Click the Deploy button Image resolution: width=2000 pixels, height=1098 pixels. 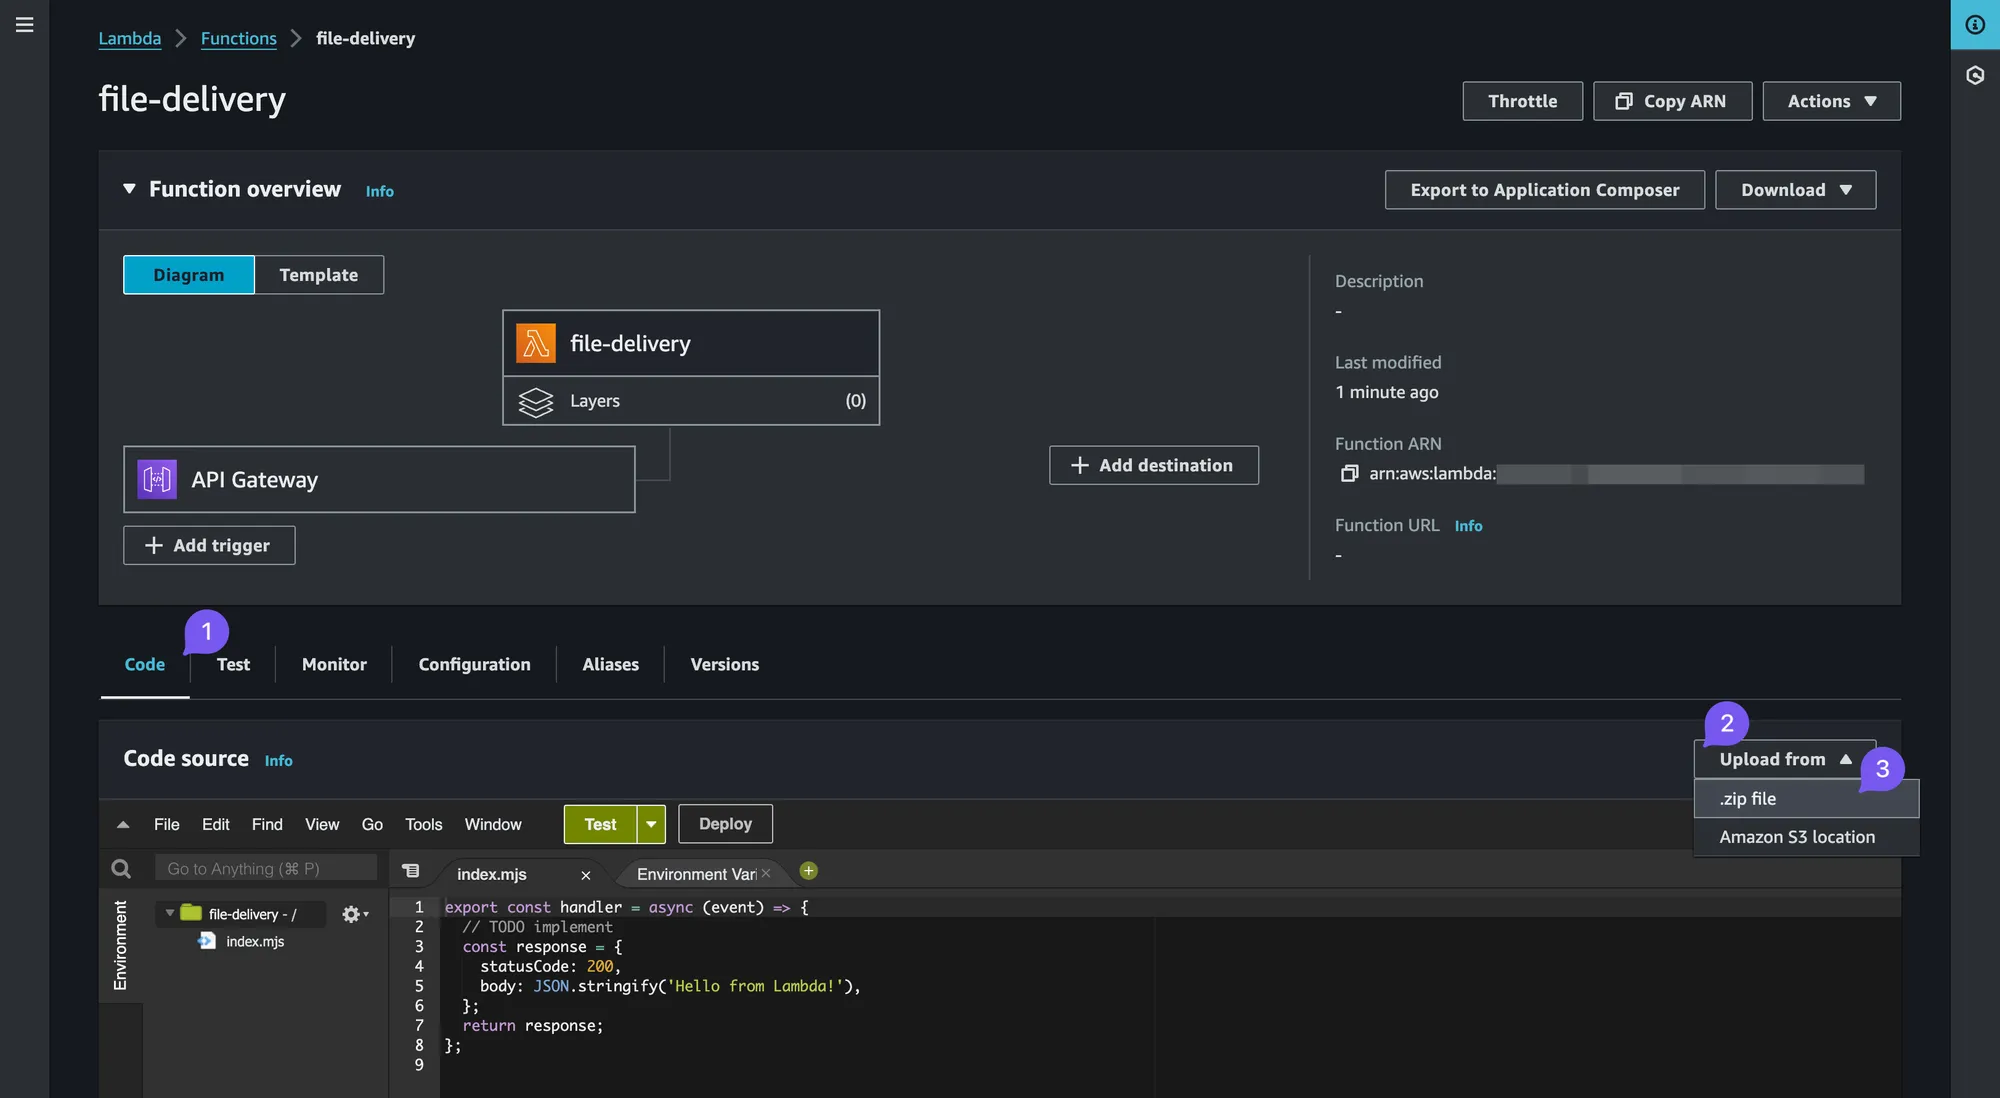(725, 824)
